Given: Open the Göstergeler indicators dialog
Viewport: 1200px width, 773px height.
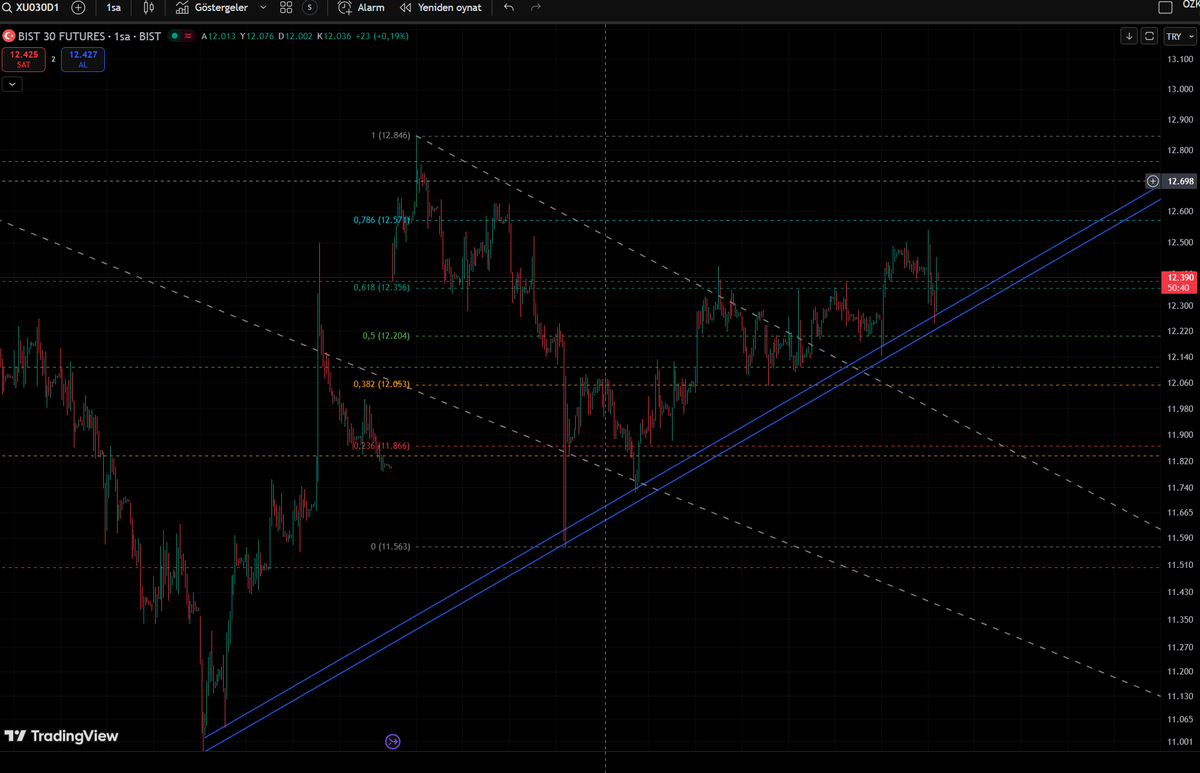Looking at the screenshot, I should pyautogui.click(x=211, y=7).
